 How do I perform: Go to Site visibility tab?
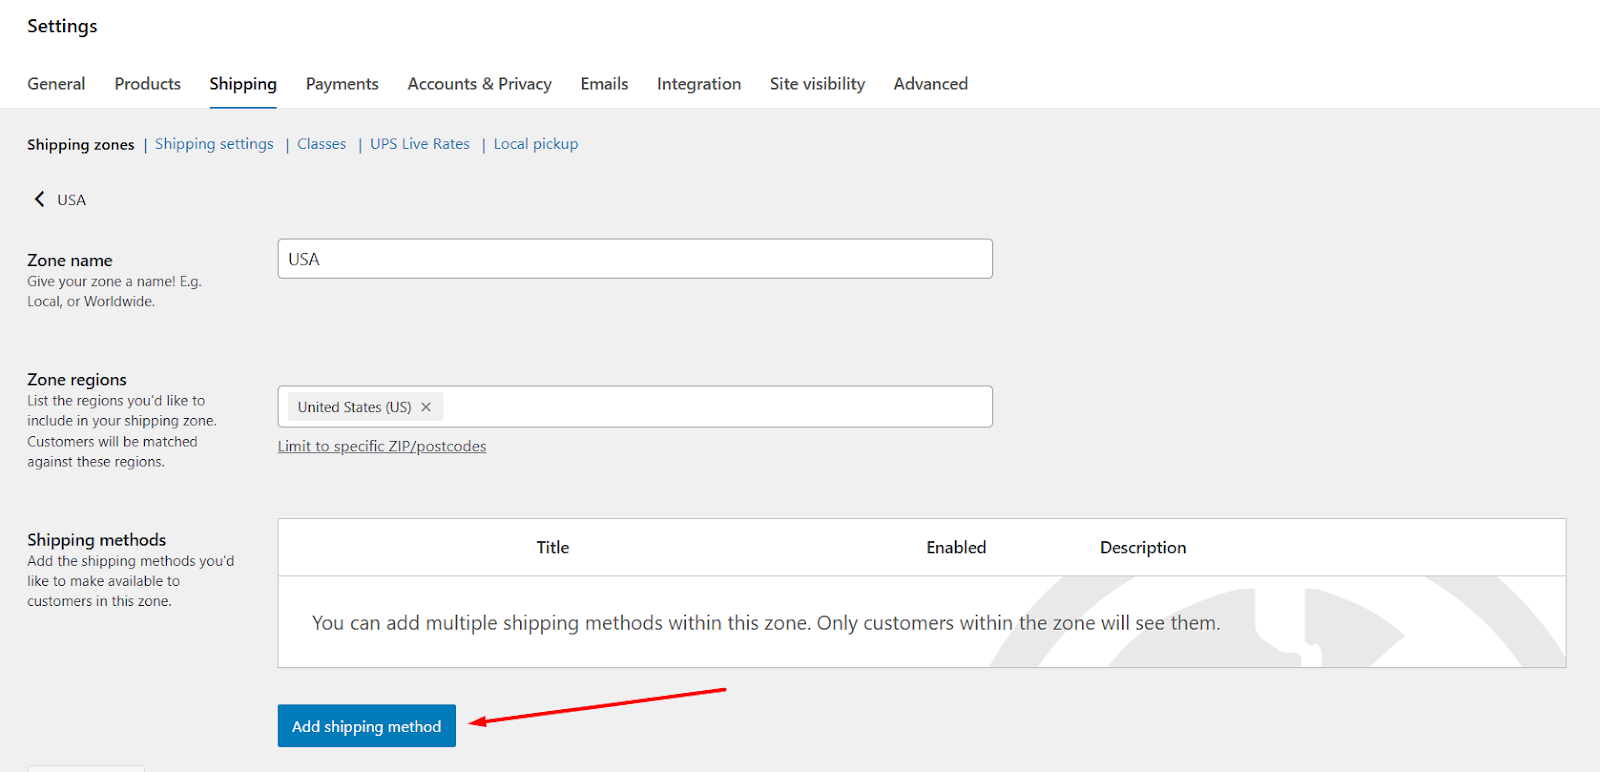tap(817, 84)
